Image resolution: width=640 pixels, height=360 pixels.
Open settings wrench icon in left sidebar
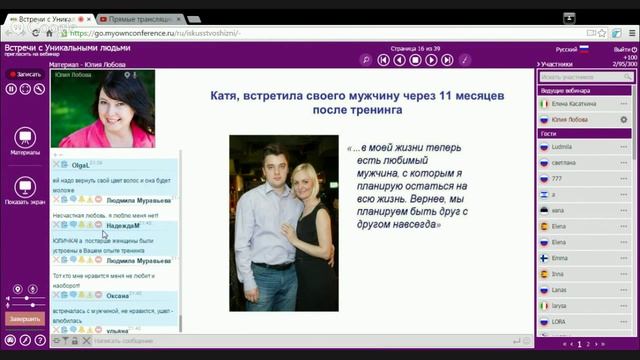[39, 89]
